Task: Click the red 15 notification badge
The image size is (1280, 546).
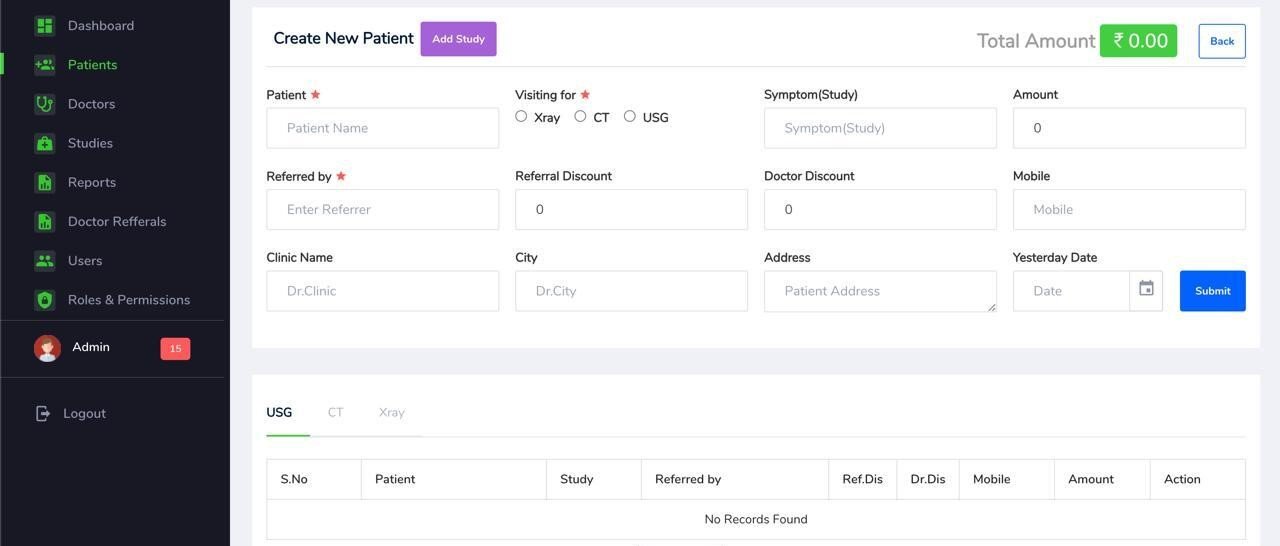Action: pos(175,348)
